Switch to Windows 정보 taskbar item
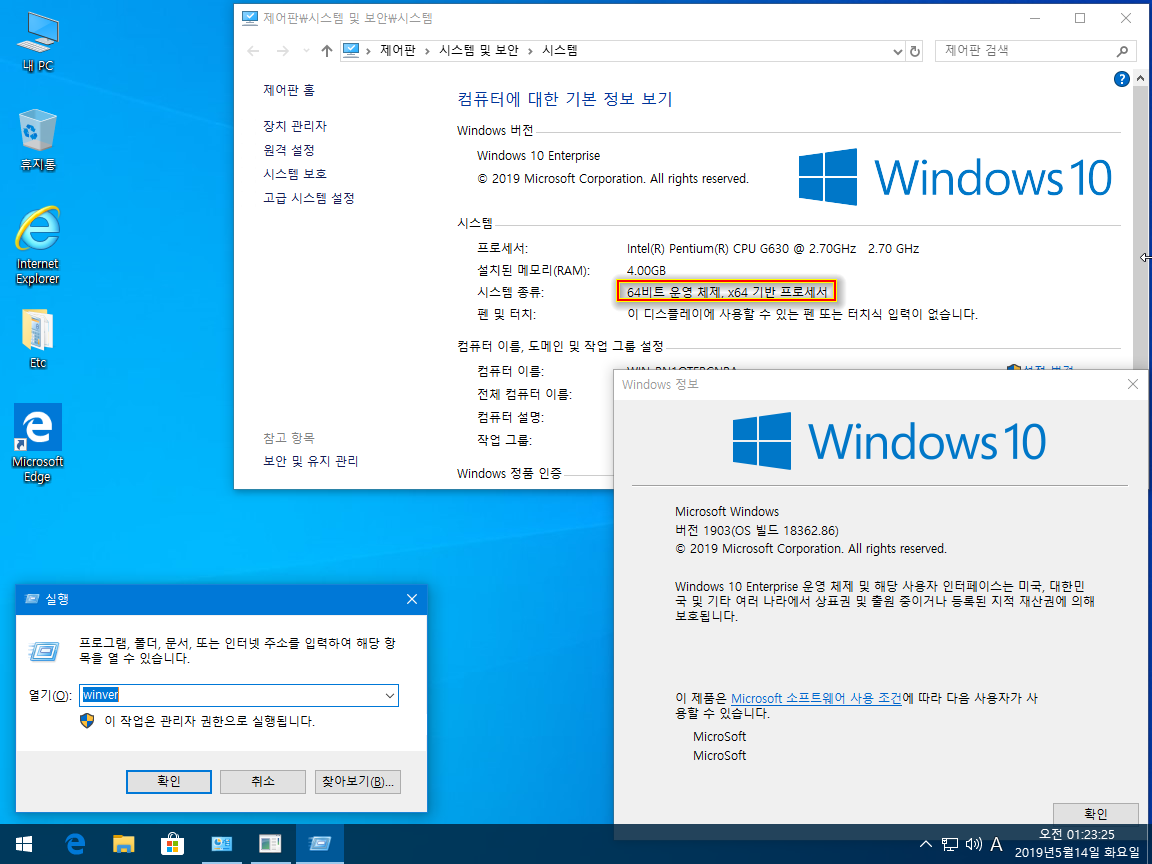 tap(270, 844)
